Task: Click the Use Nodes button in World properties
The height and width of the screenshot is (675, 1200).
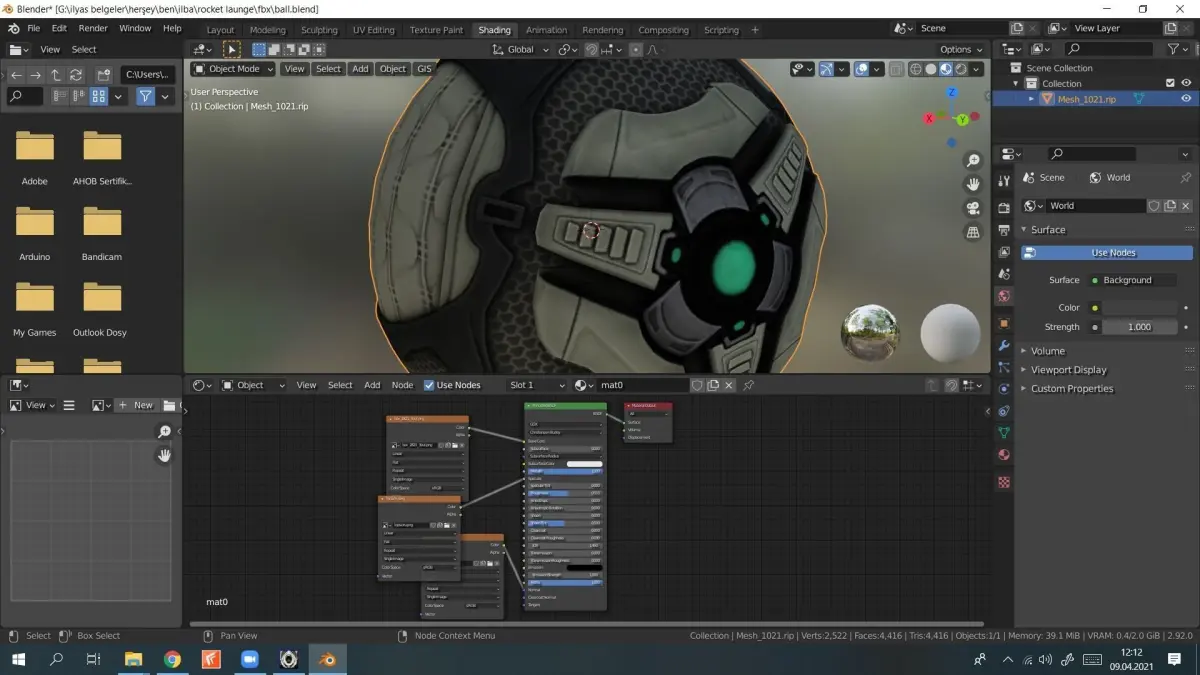Action: point(1112,253)
